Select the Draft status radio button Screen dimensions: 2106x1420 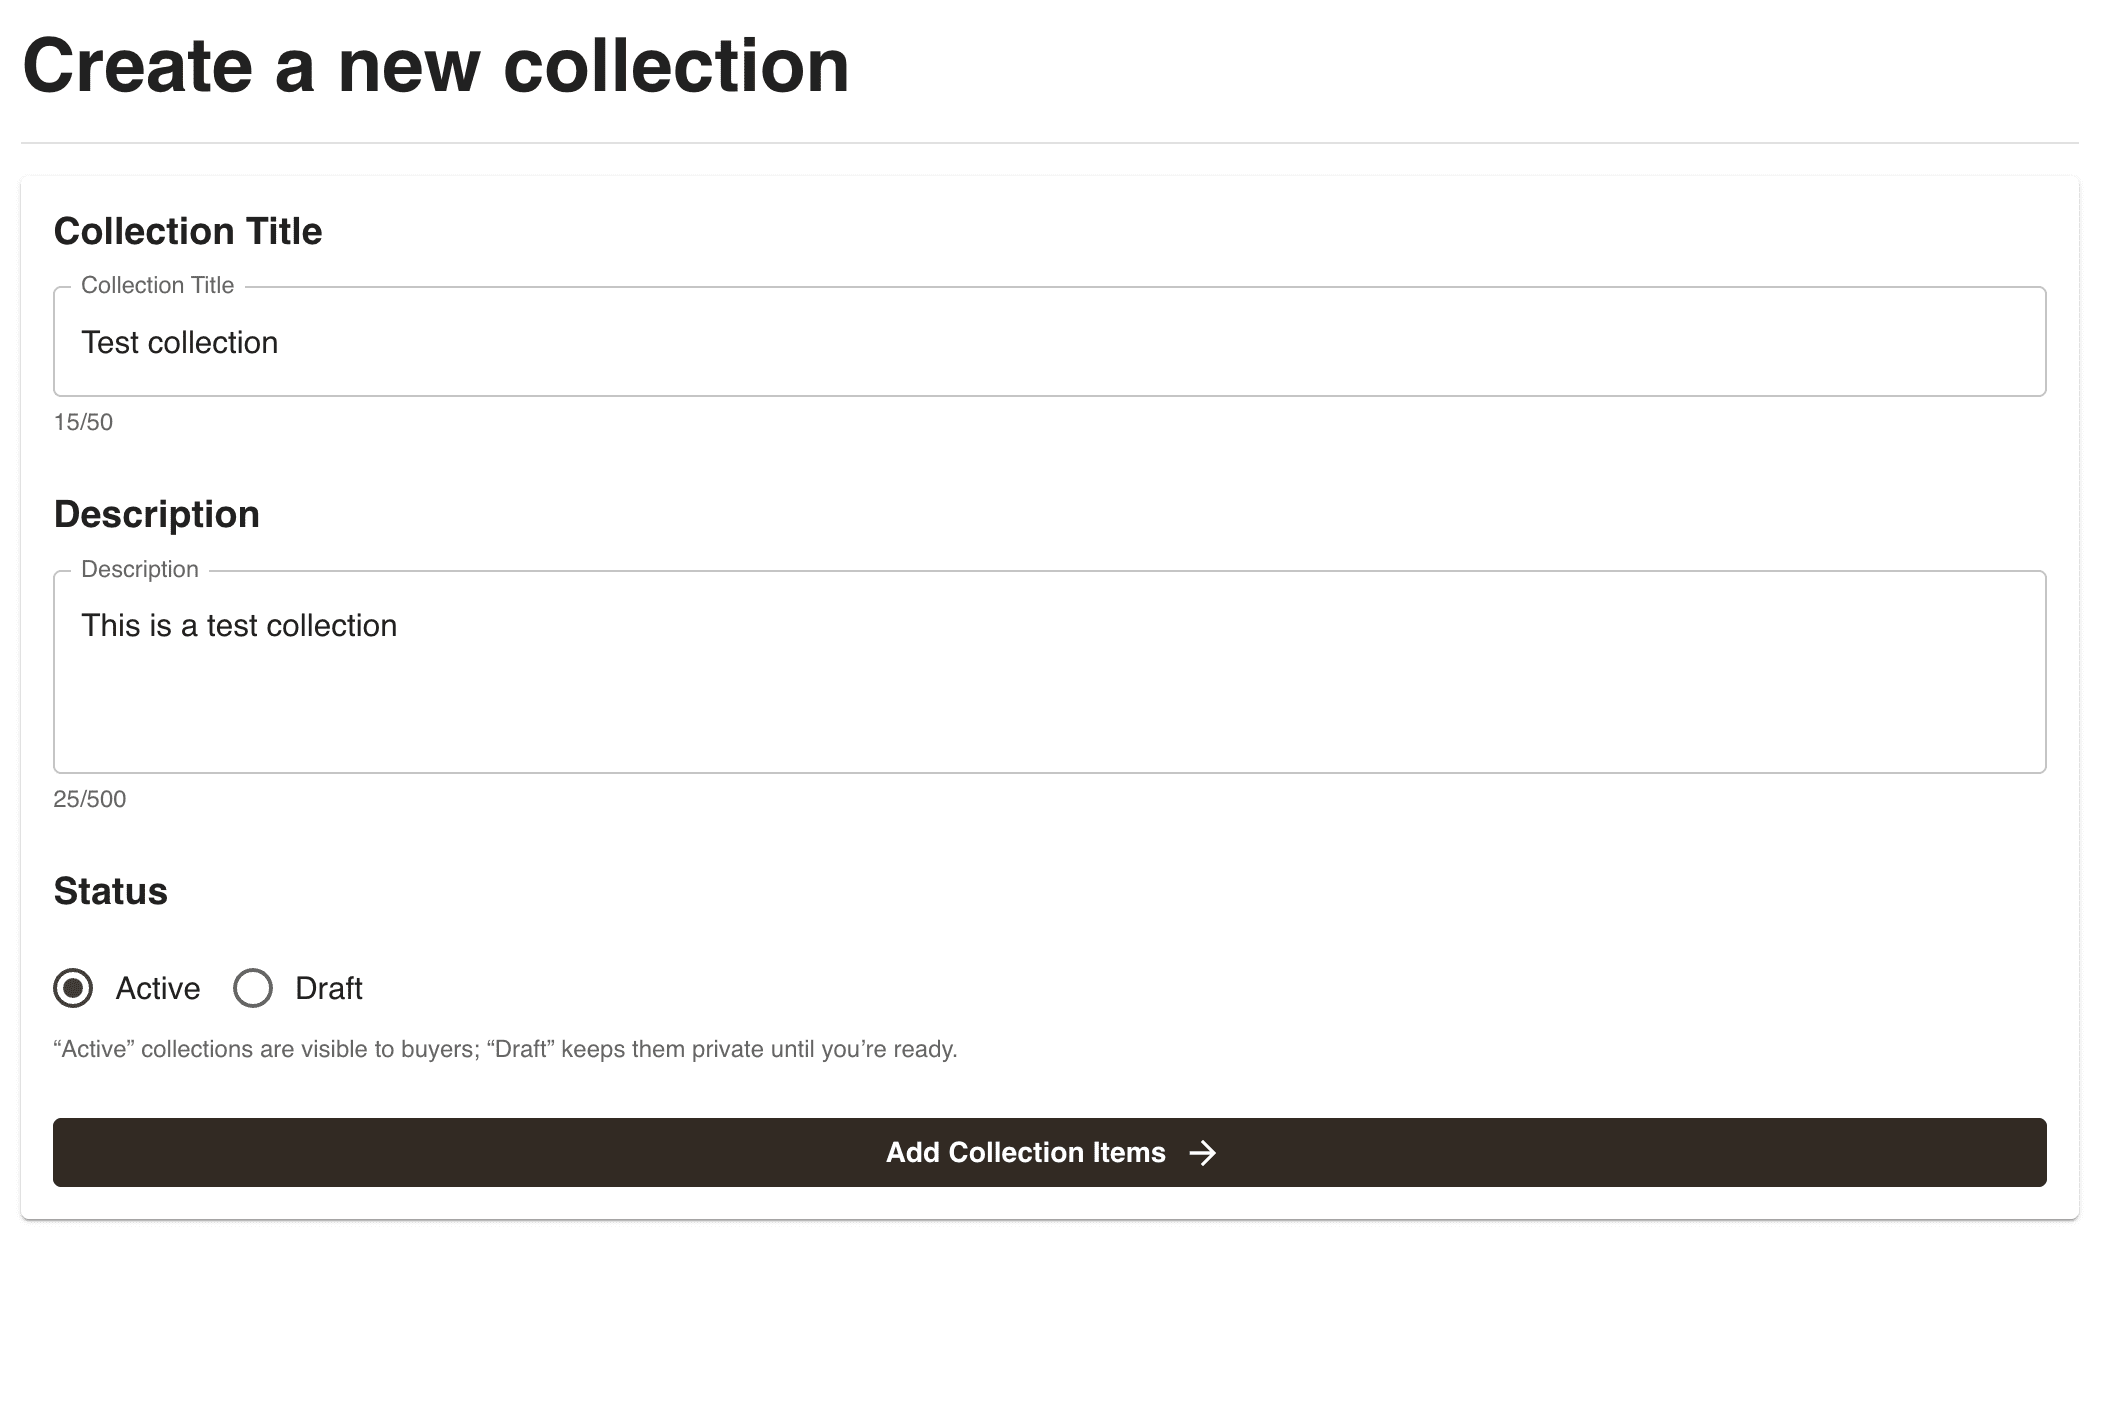pos(253,988)
